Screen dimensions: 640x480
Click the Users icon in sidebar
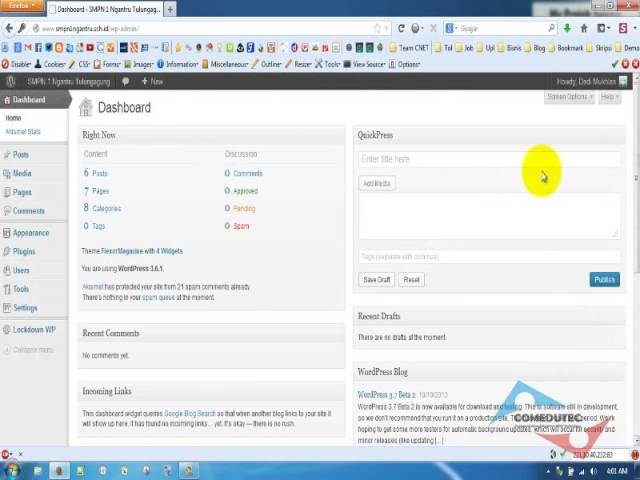pyautogui.click(x=8, y=270)
